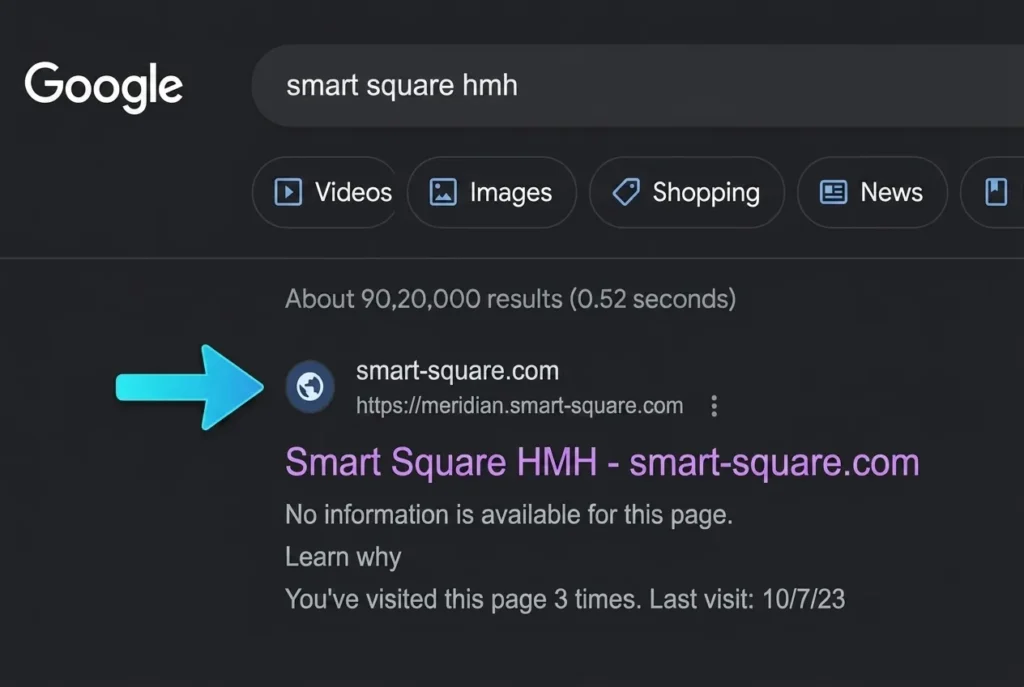Click the Books filter bookmark icon
1024x687 pixels.
(x=995, y=192)
